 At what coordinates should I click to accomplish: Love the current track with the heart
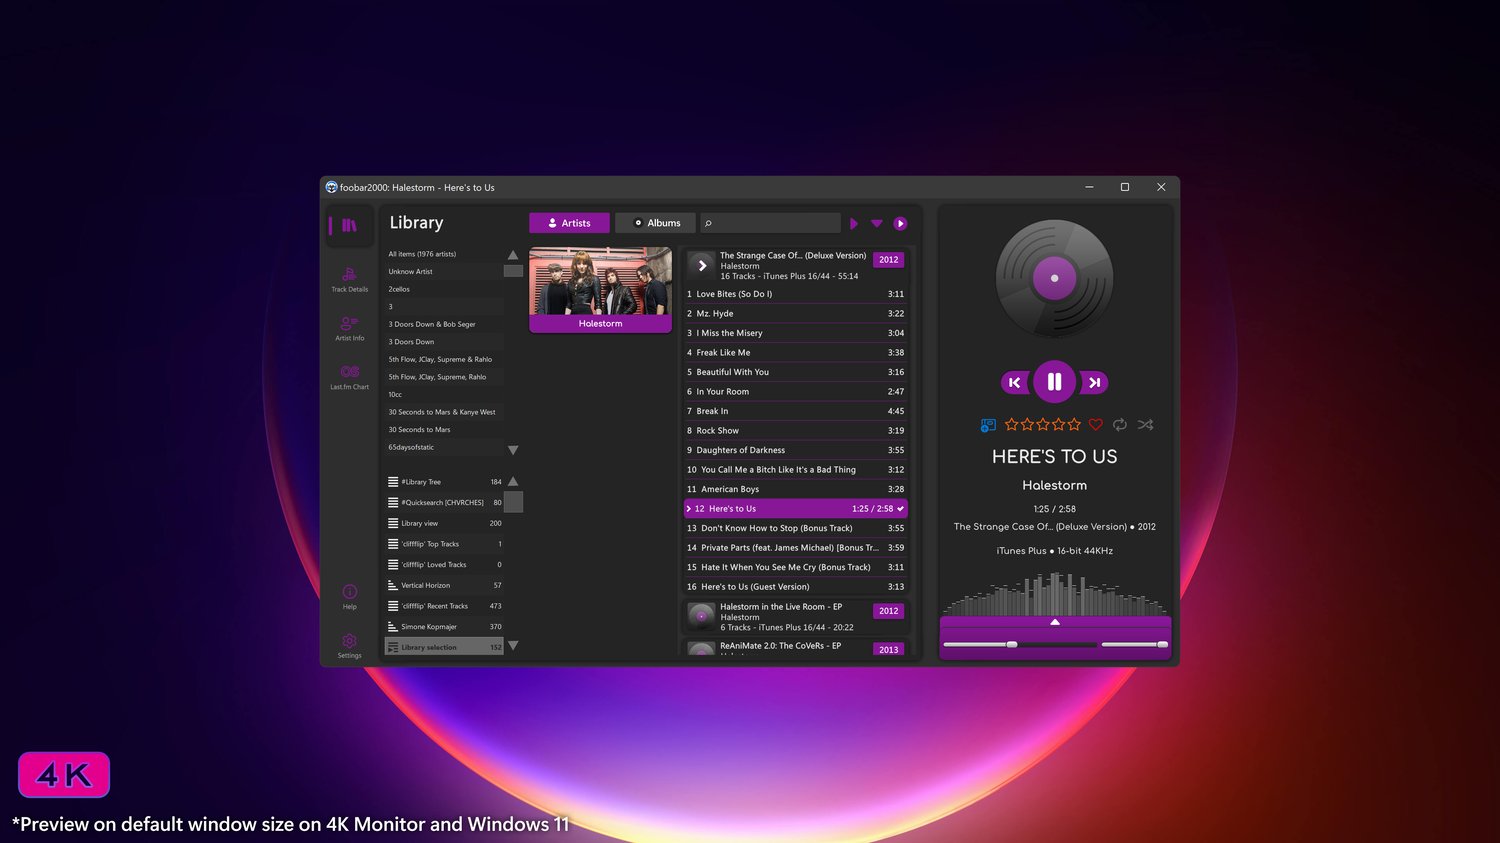1096,425
